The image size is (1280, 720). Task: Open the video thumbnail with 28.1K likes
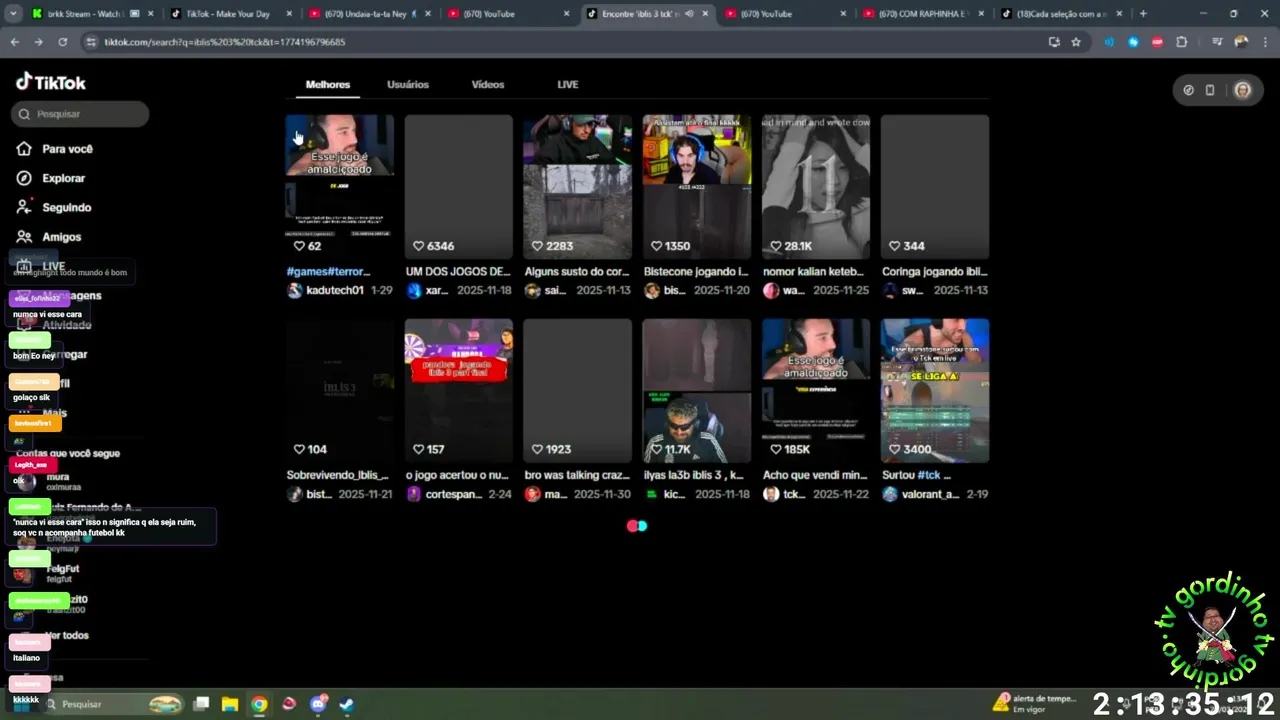[x=816, y=187]
